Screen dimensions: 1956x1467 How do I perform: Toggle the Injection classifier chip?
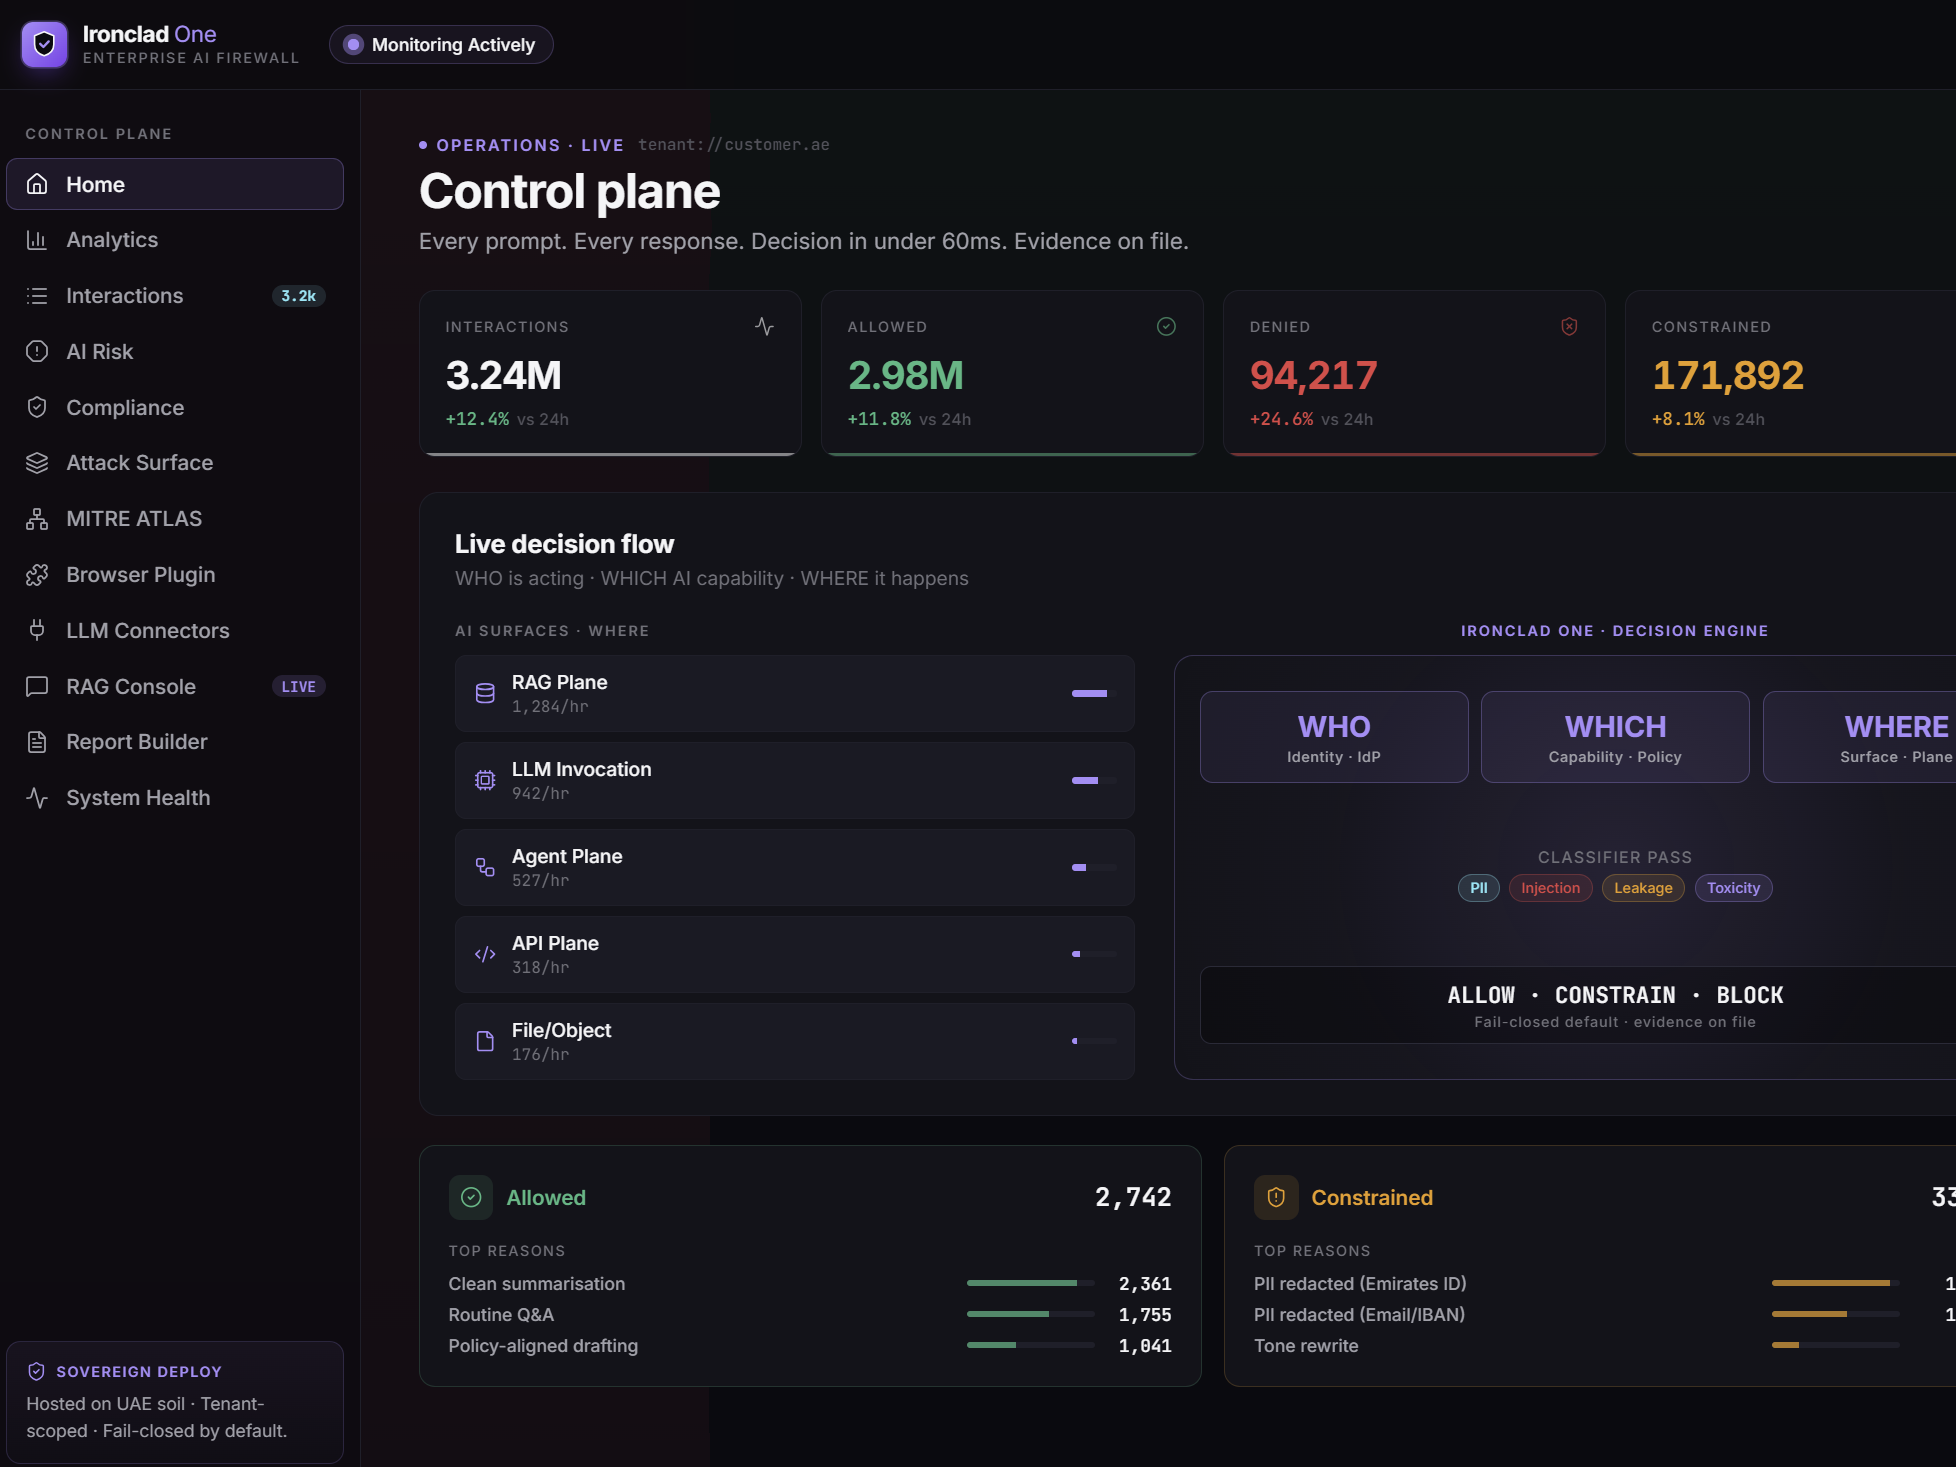point(1550,888)
